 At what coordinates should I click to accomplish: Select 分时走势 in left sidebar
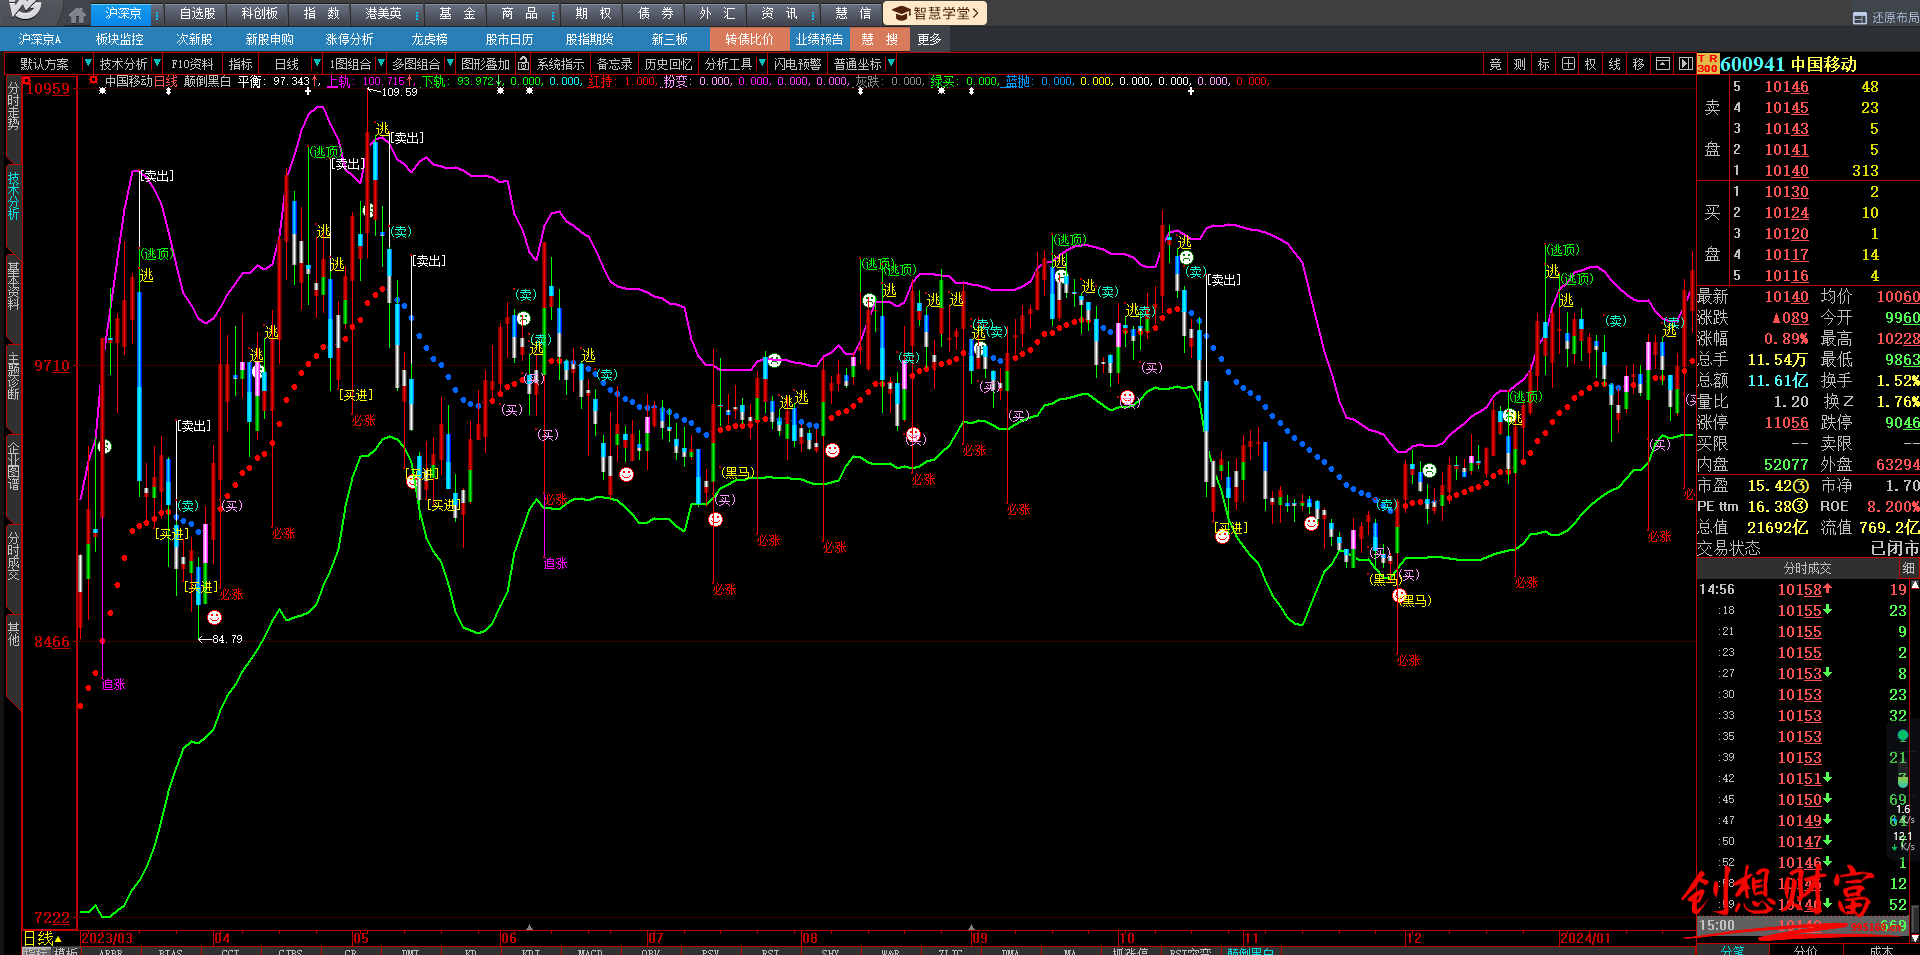[13, 106]
